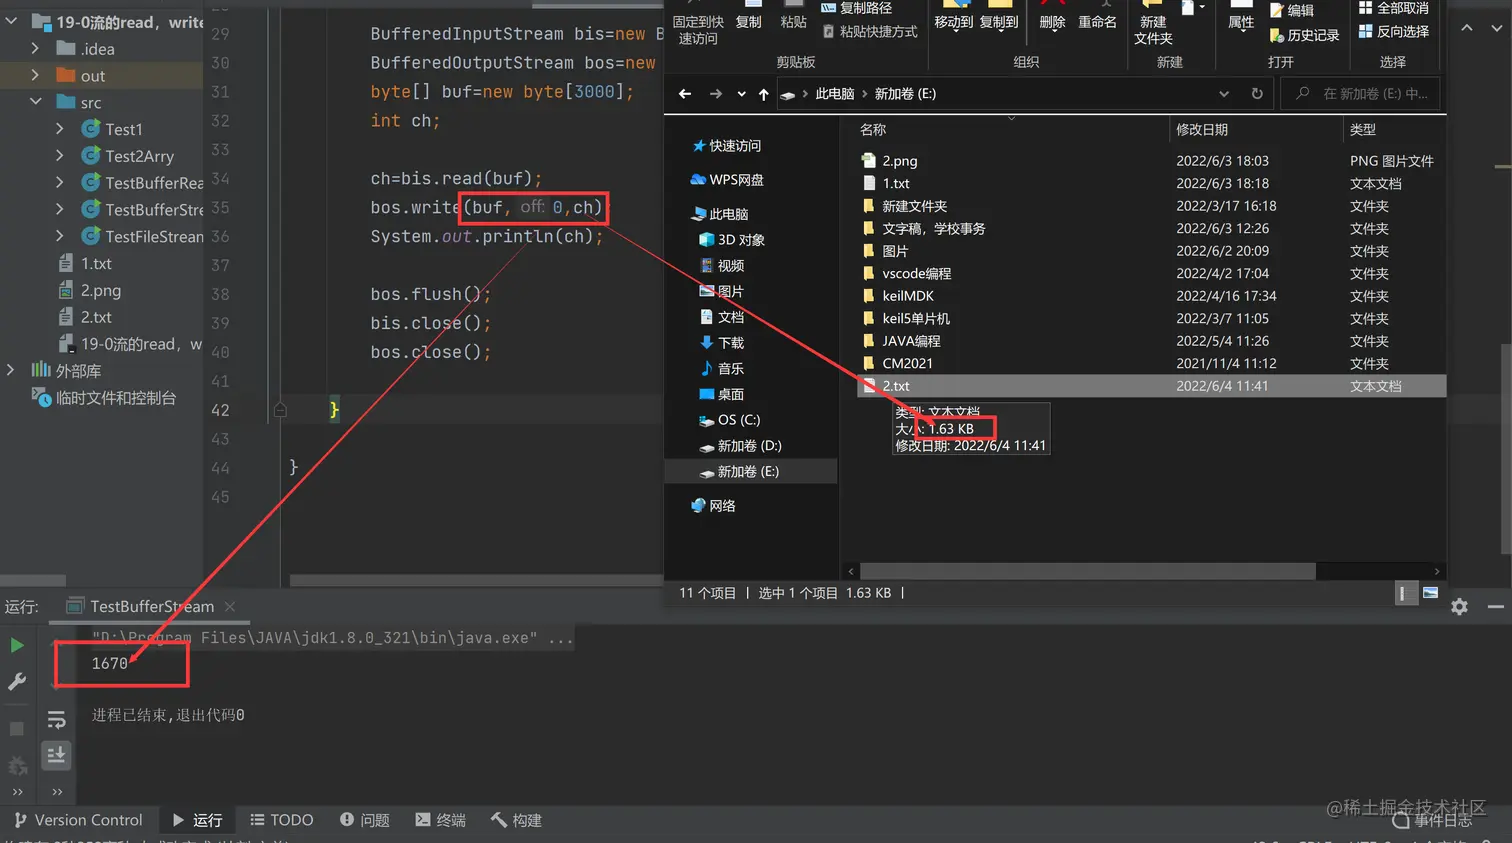Click the Explorer search box
This screenshot has height=843, width=1512.
pos(1362,94)
